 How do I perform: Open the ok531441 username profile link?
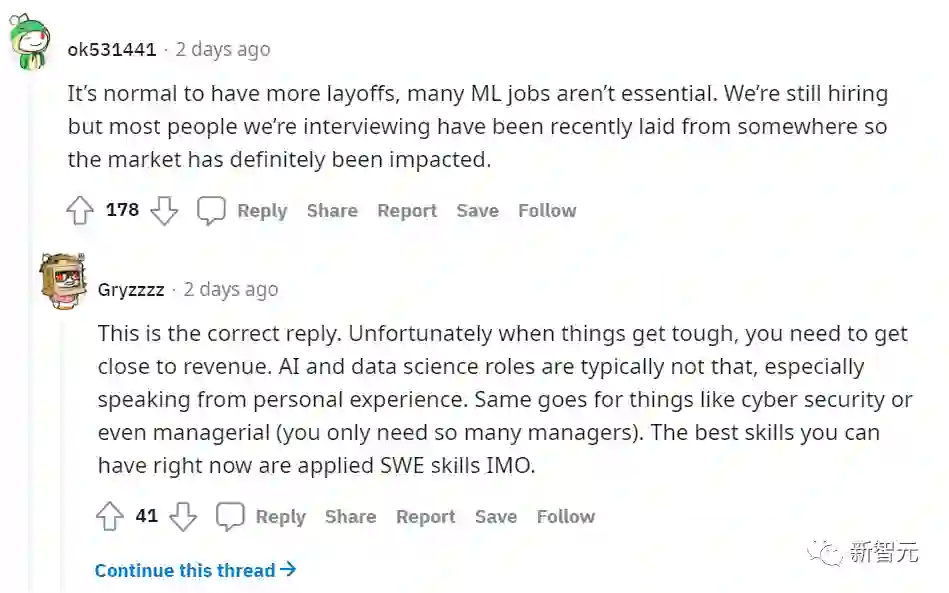click(112, 49)
